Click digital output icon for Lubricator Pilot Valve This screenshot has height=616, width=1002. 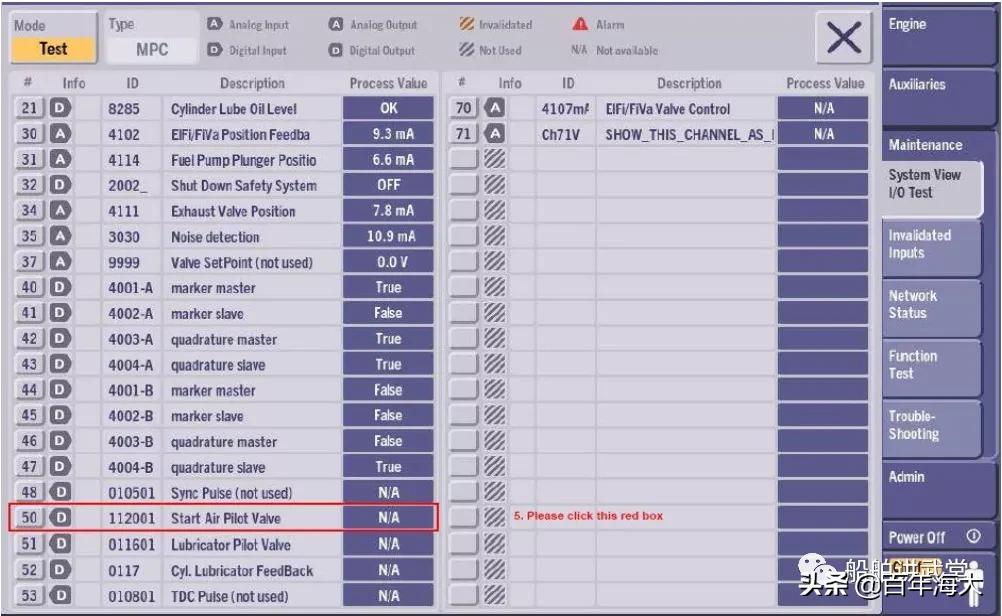tap(61, 544)
